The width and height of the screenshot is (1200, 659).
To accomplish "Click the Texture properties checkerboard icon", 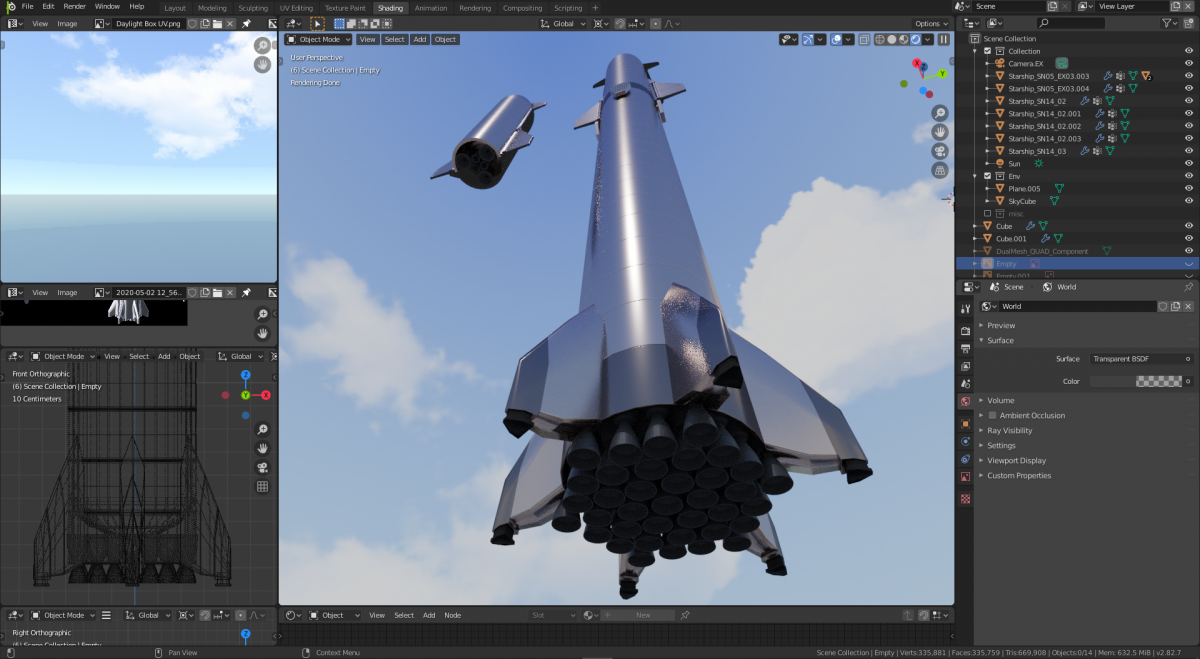I will (965, 498).
